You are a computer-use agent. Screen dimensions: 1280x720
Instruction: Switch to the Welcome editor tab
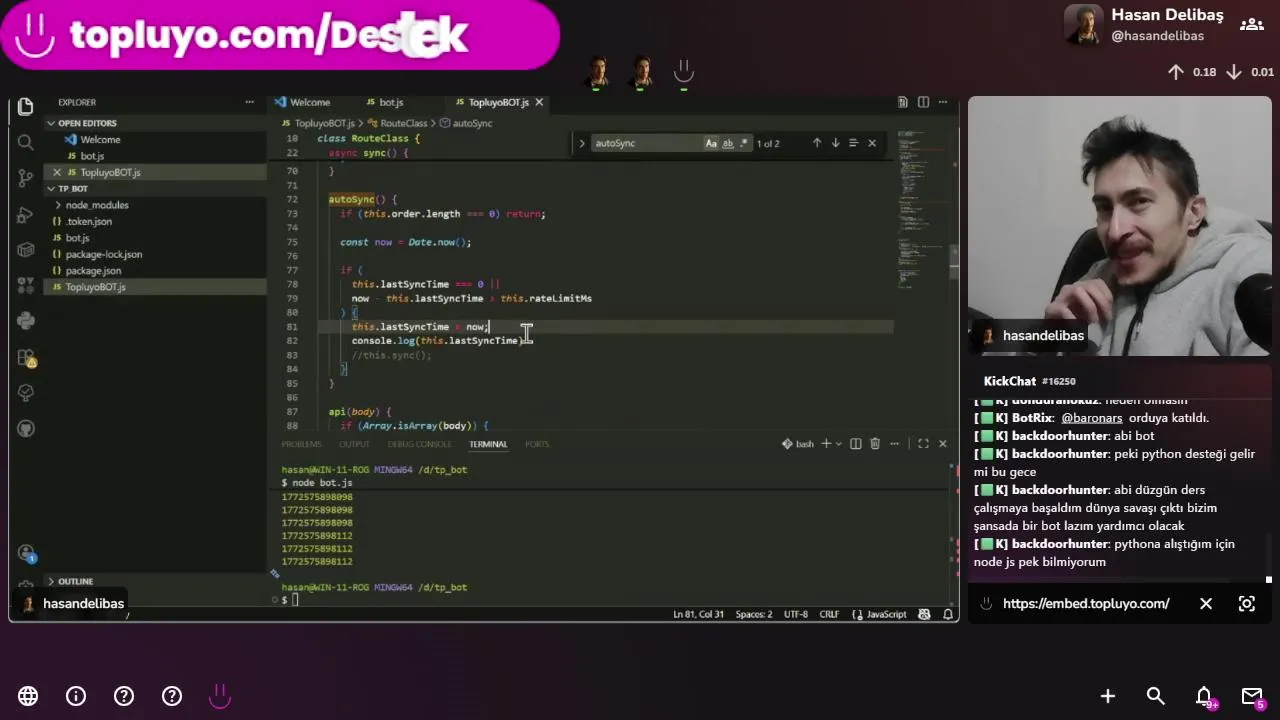(x=302, y=102)
